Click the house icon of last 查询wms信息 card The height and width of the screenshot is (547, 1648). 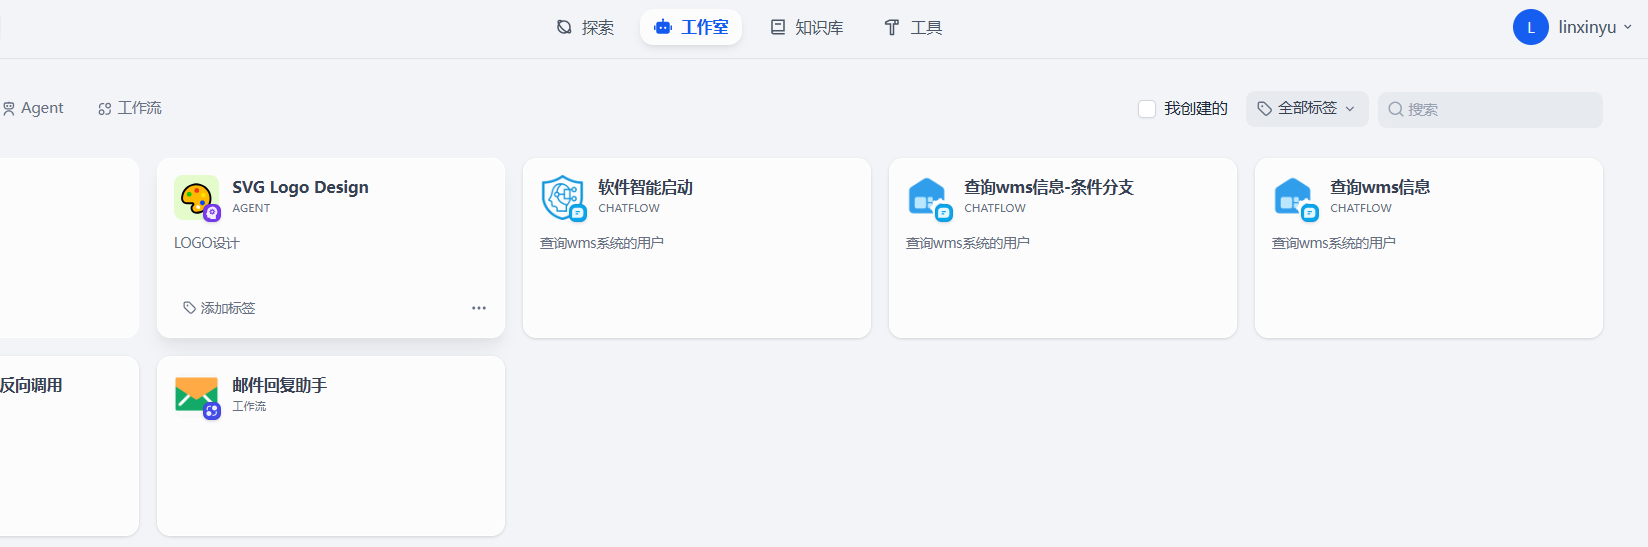pos(1295,198)
